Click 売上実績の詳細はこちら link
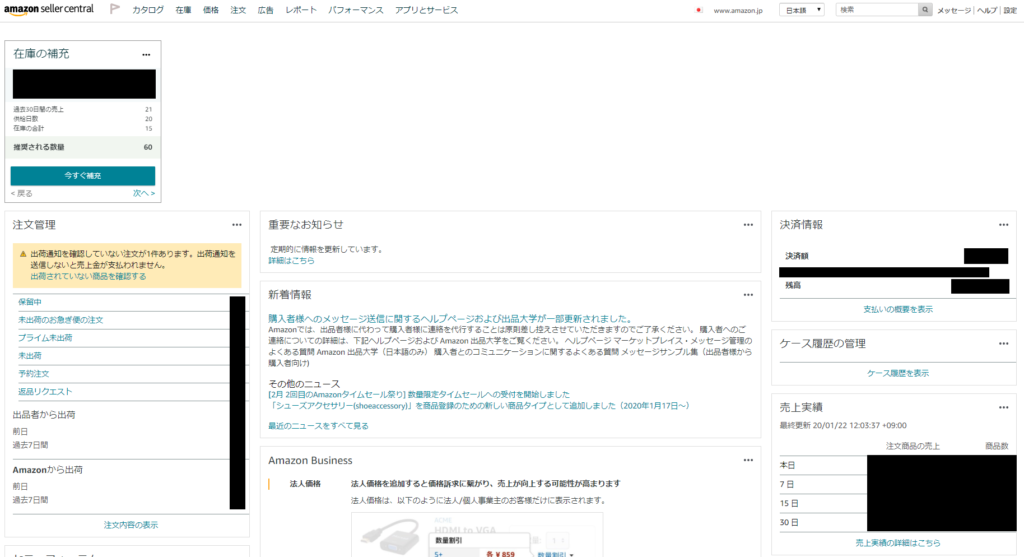1024x557 pixels. pos(898,543)
